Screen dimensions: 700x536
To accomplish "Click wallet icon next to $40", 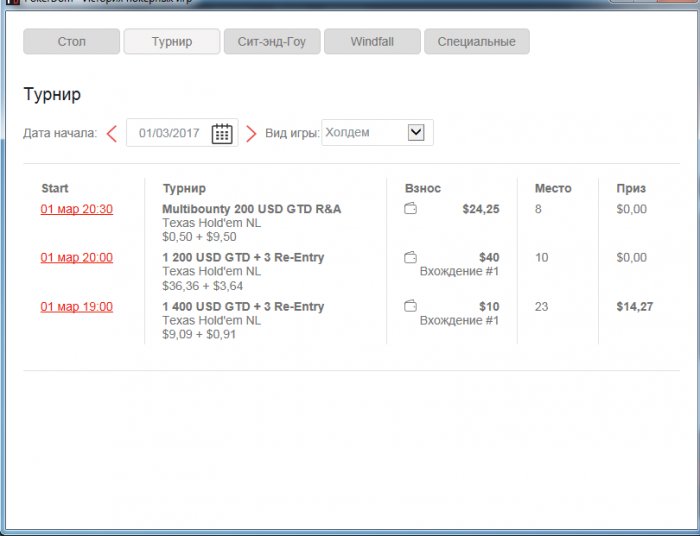I will (x=410, y=257).
